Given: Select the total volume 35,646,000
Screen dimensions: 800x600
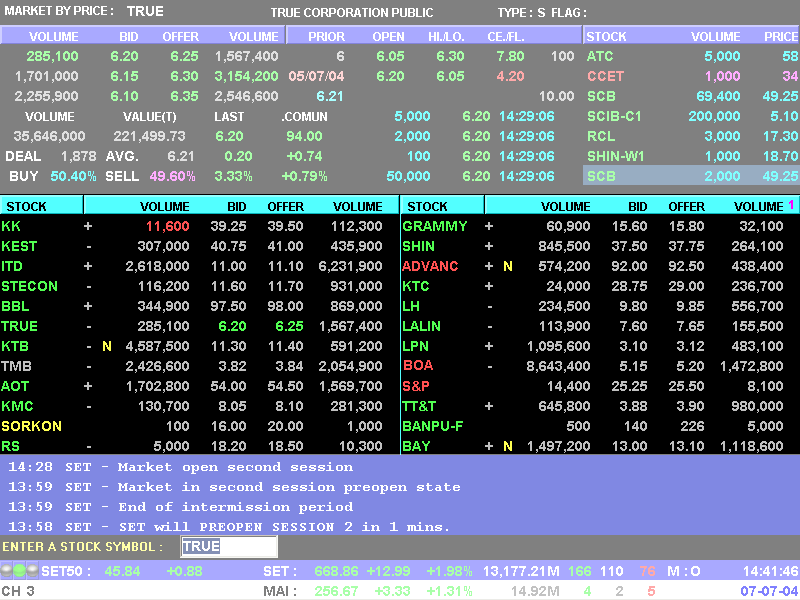Looking at the screenshot, I should point(49,136).
